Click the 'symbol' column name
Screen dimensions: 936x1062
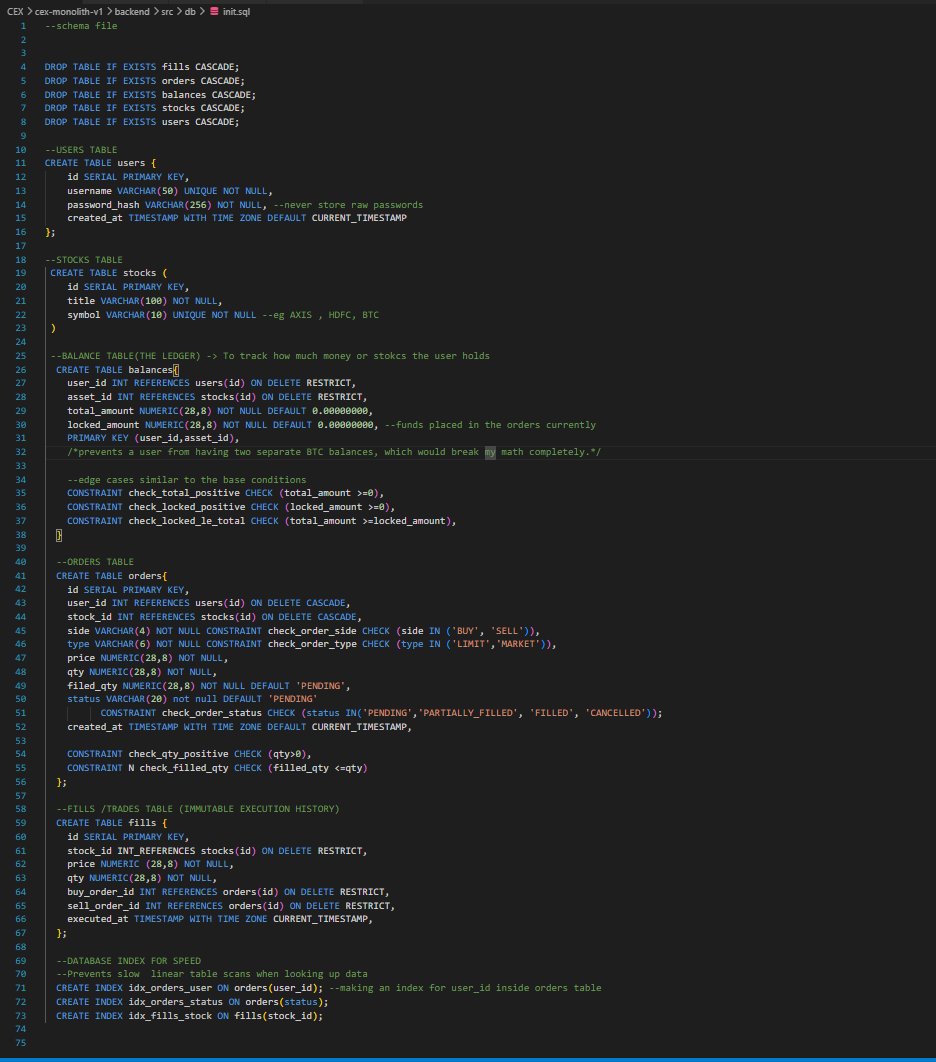click(83, 315)
